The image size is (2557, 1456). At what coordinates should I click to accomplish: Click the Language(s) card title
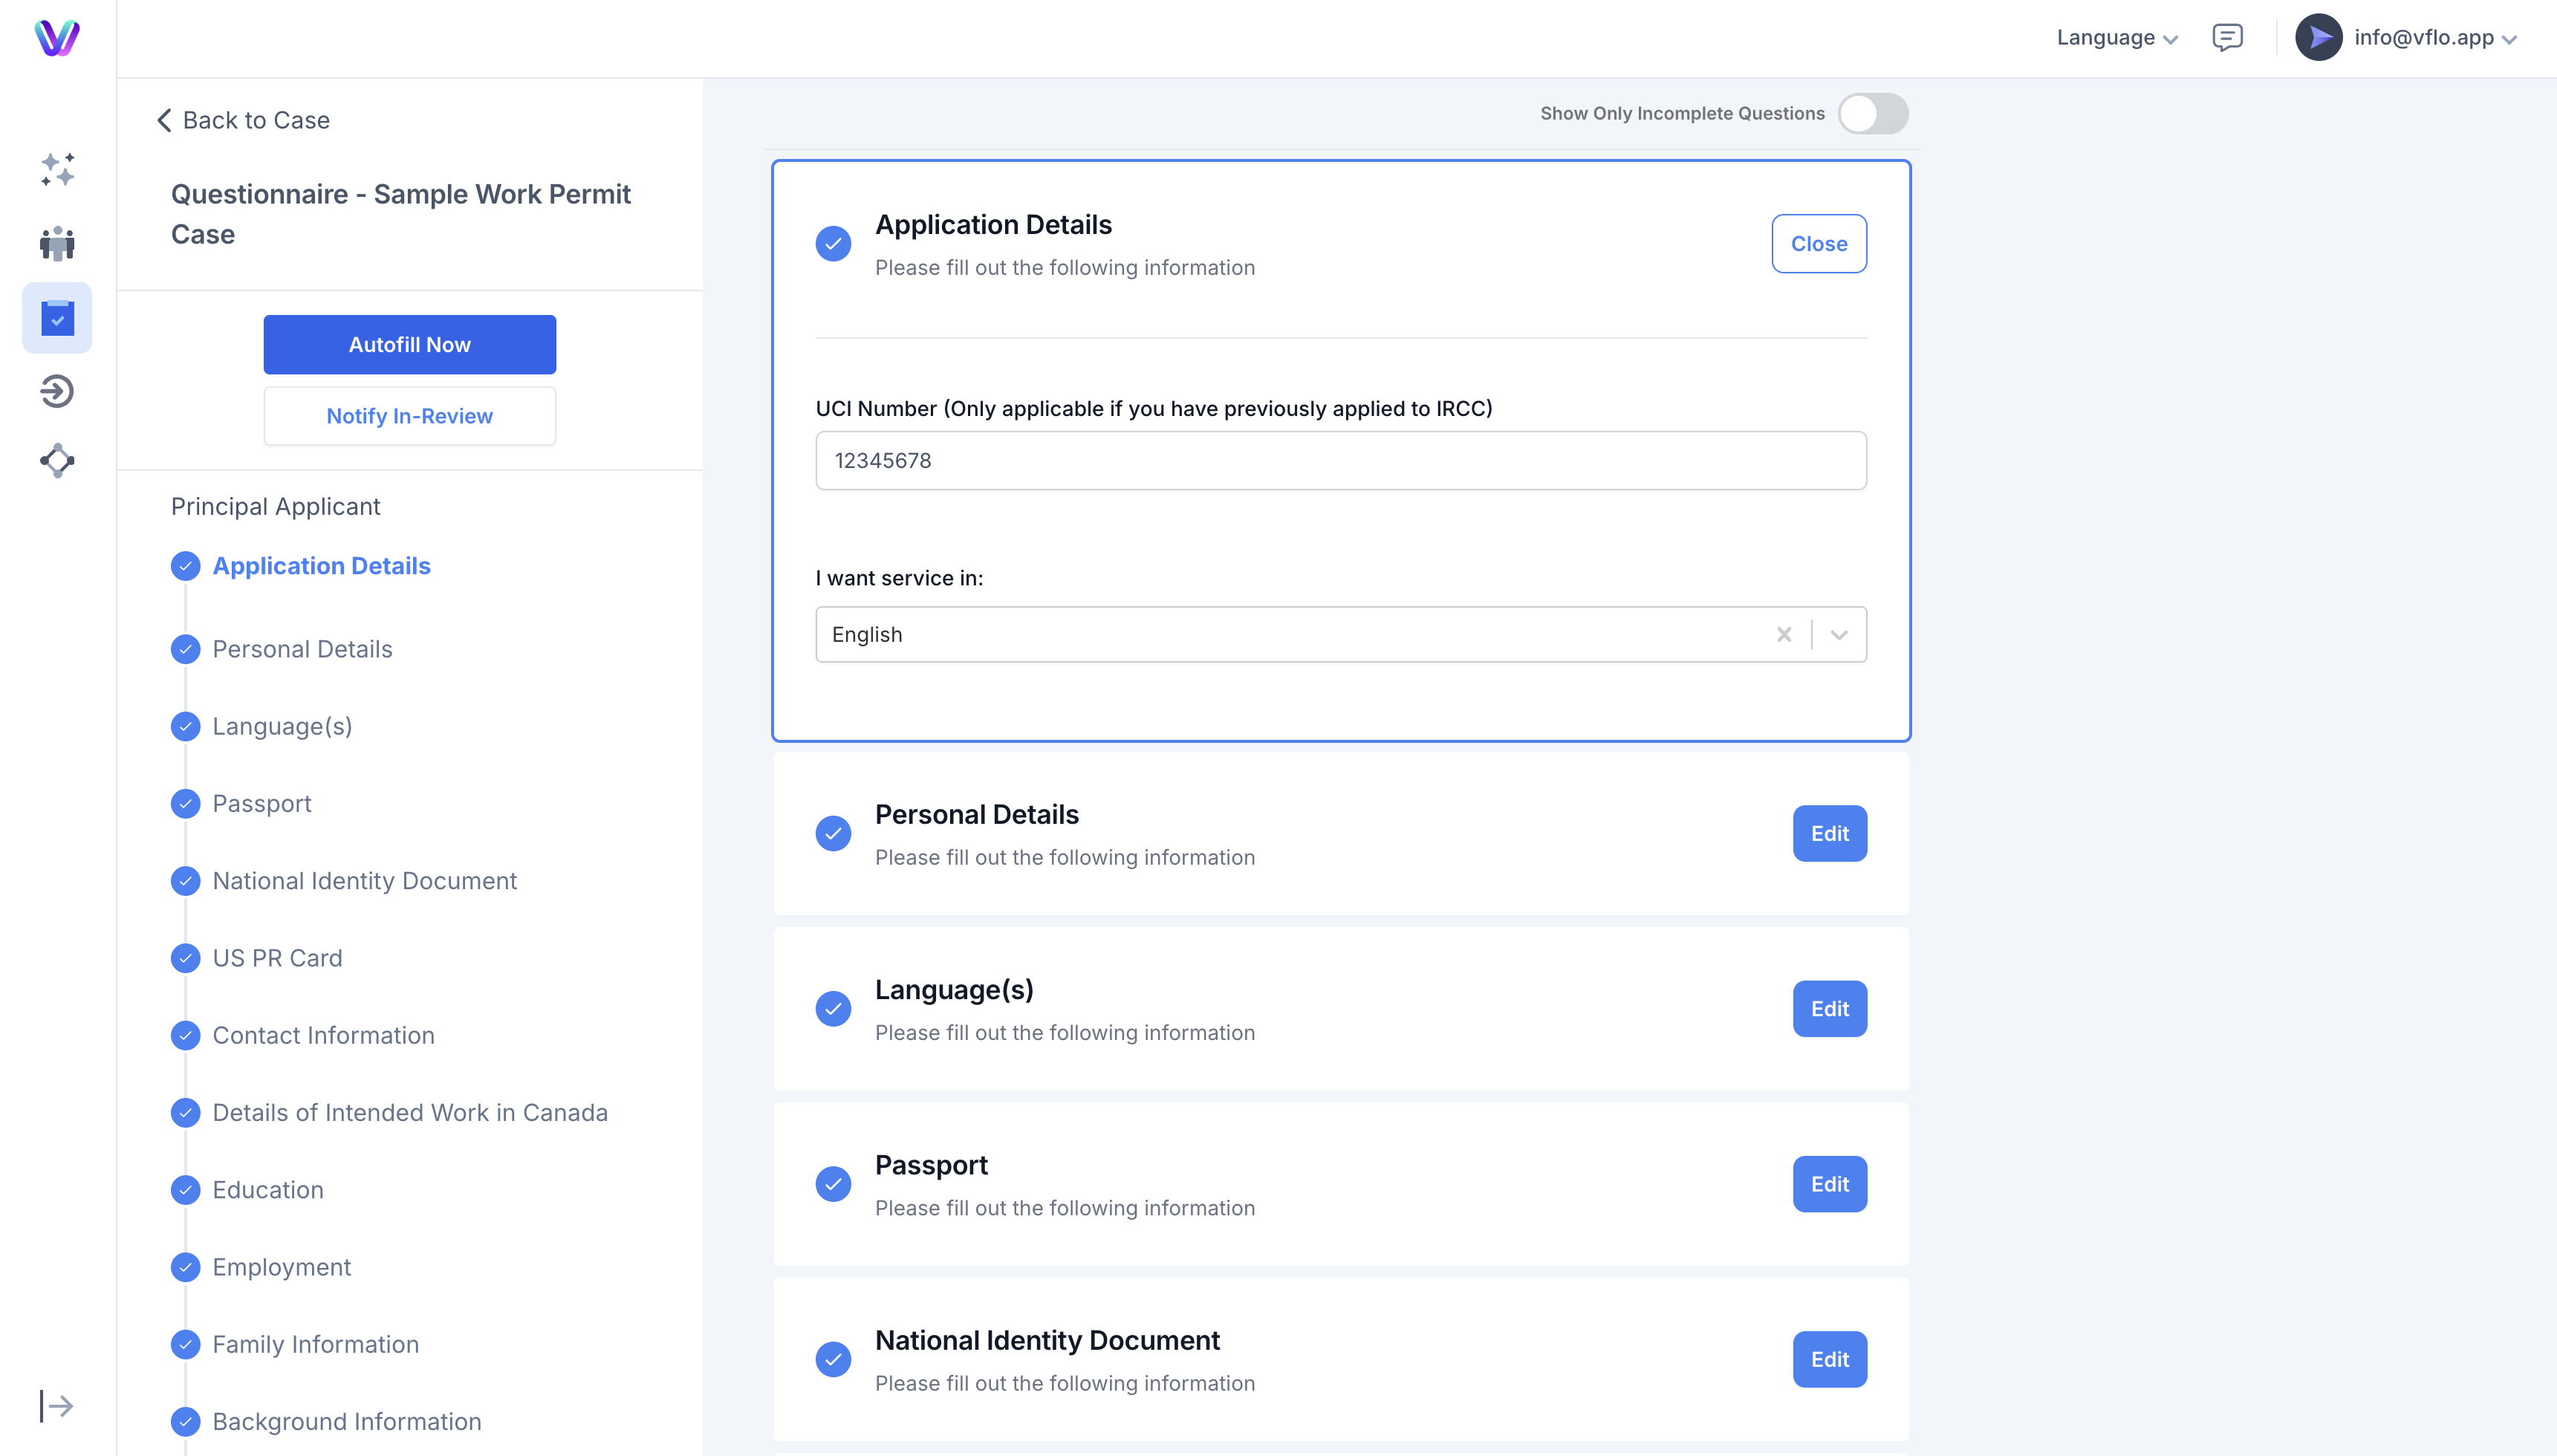click(954, 990)
